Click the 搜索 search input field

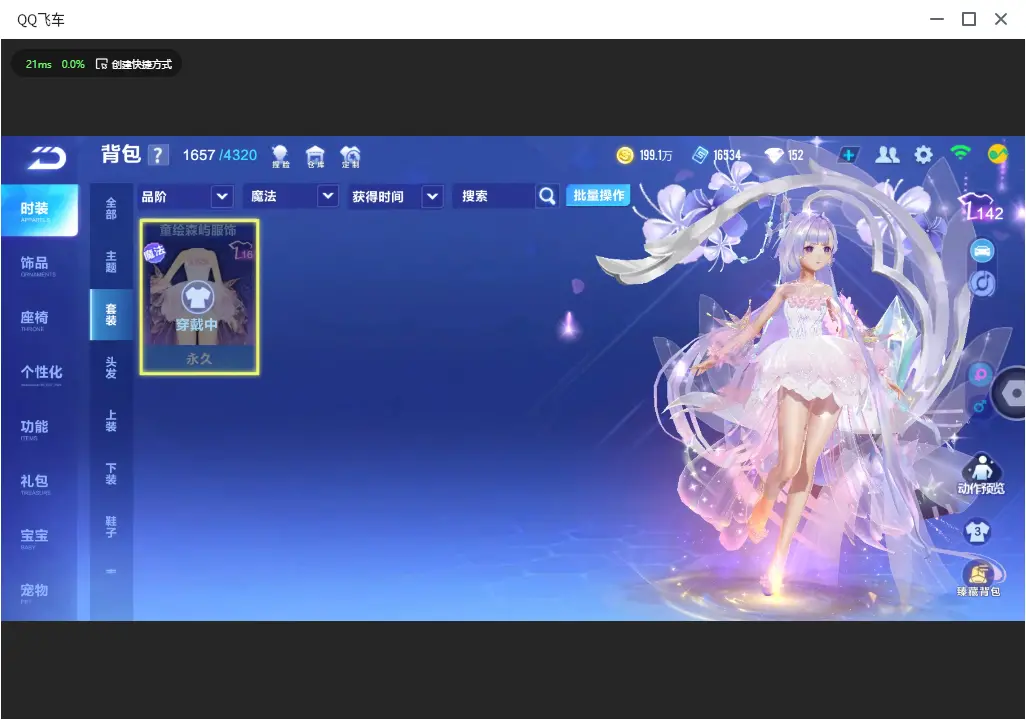[x=495, y=196]
